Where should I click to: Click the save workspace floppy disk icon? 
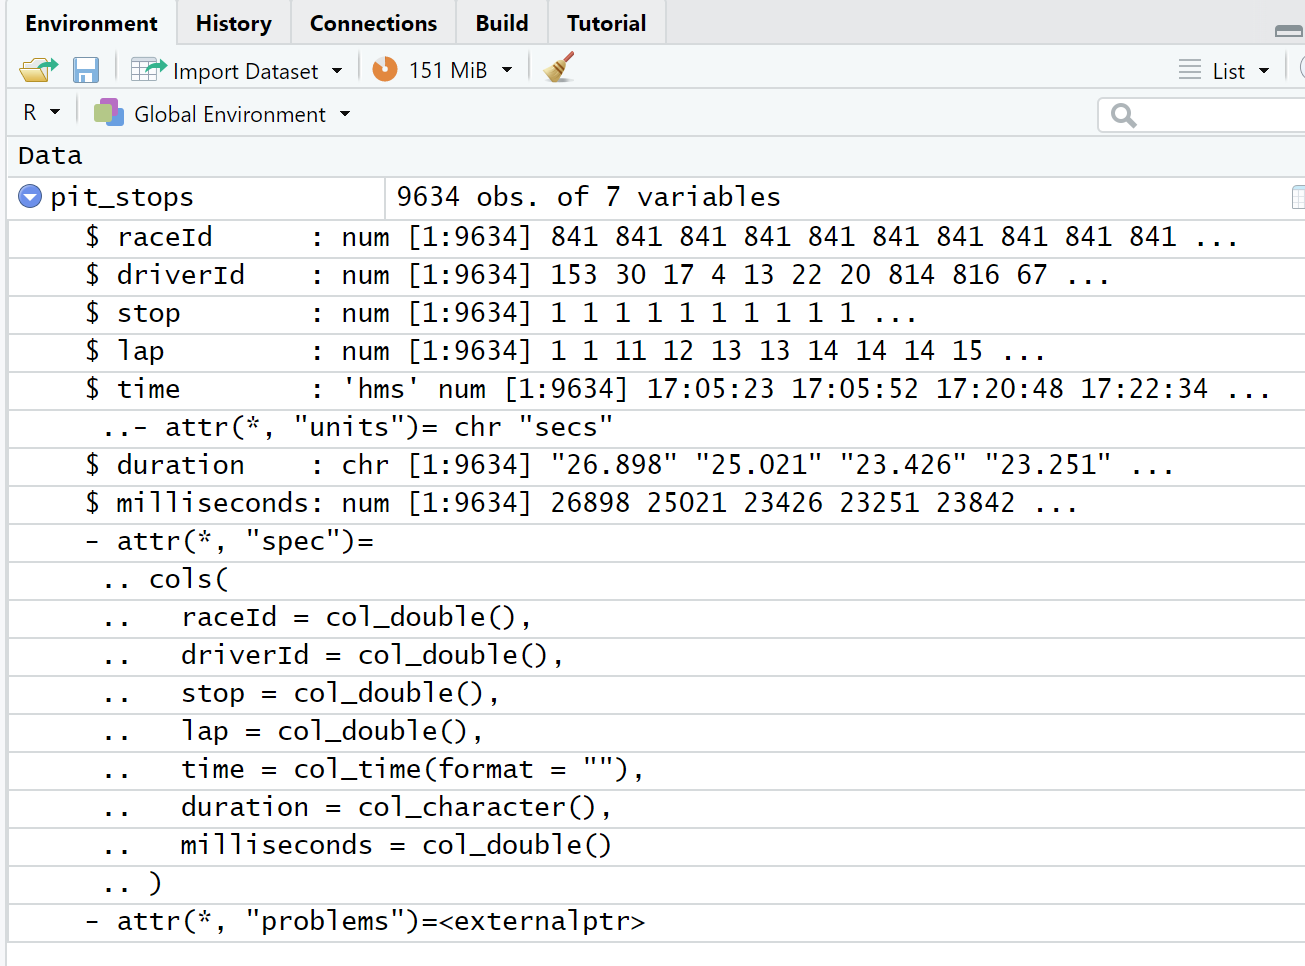point(86,70)
